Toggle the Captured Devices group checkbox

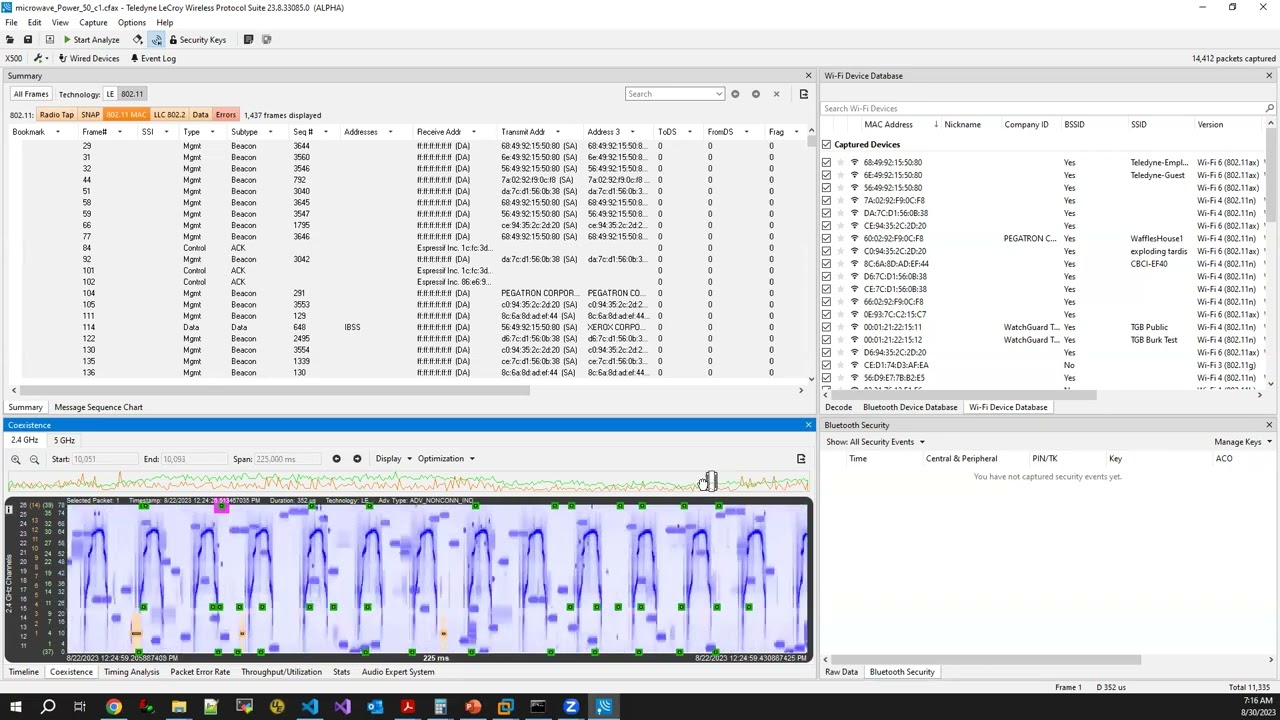[826, 145]
